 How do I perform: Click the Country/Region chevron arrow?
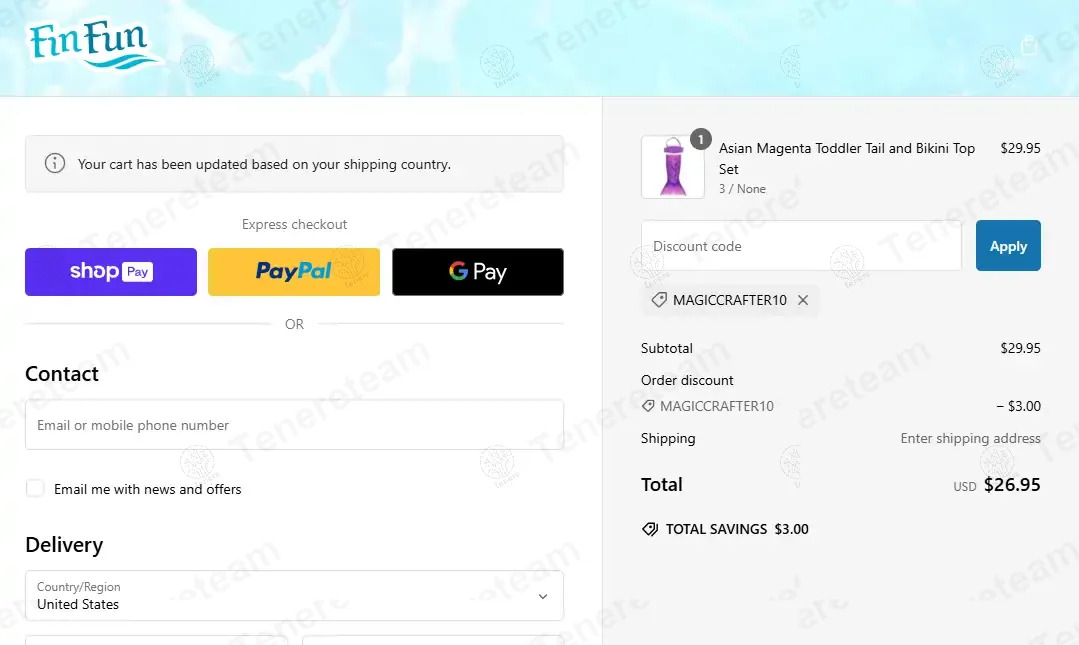543,596
